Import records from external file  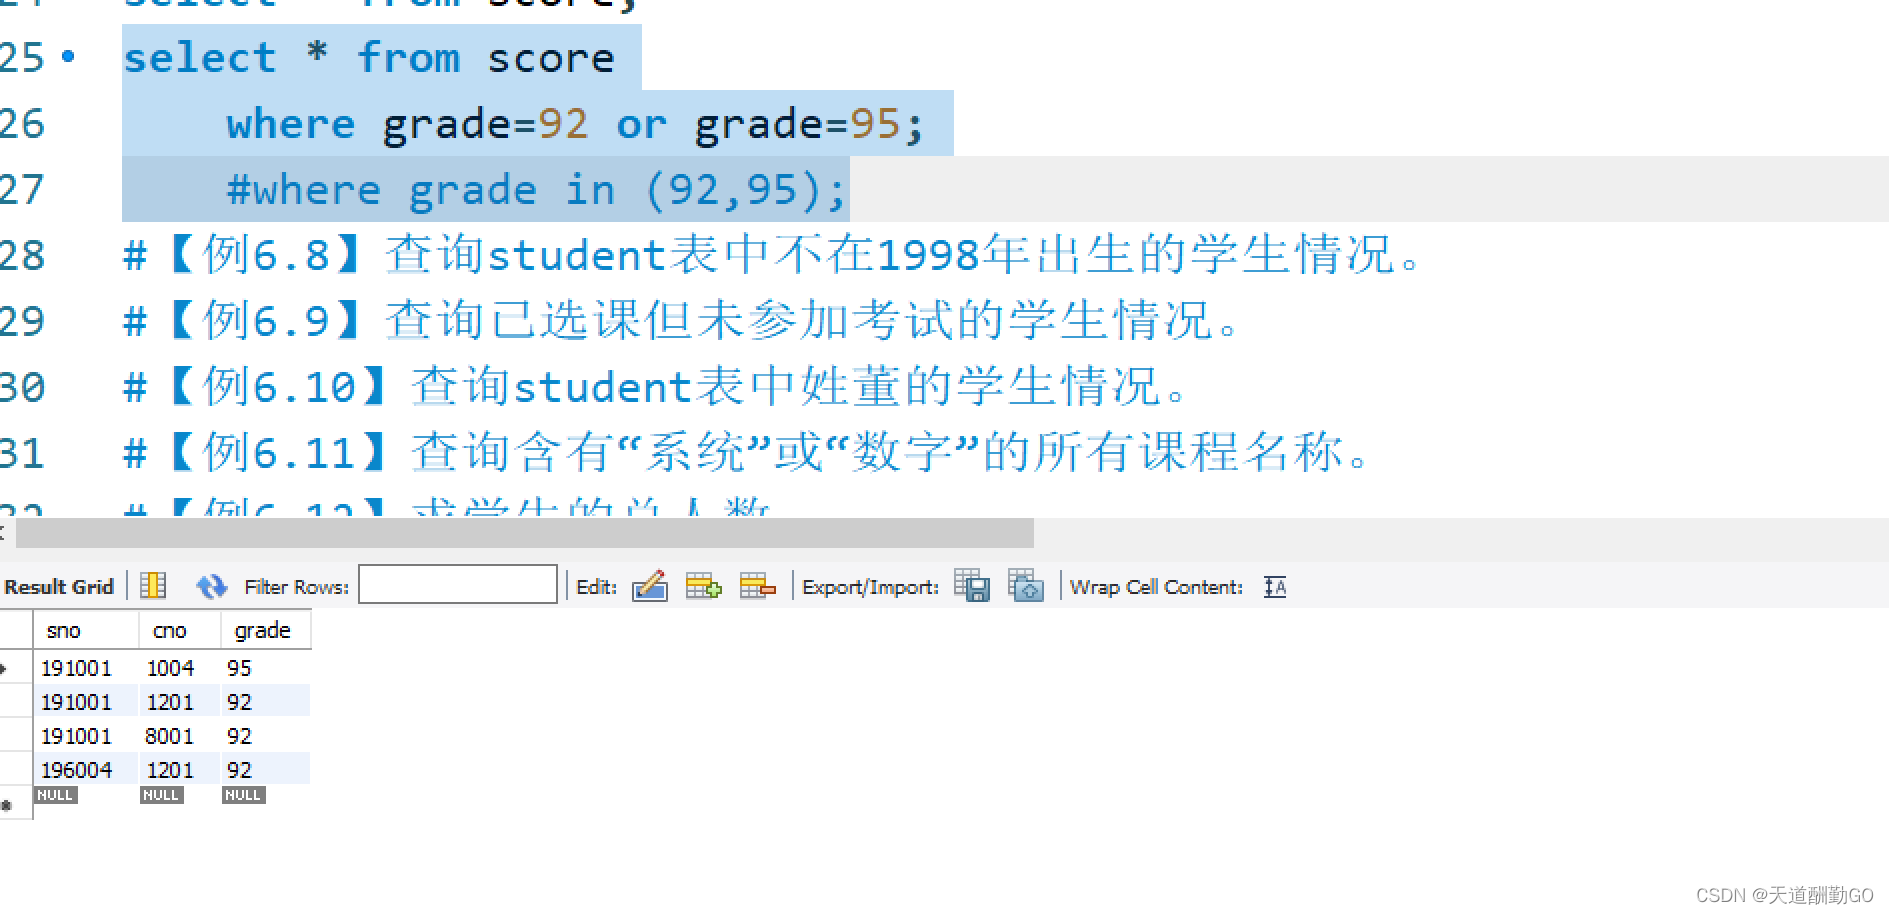pos(1026,585)
